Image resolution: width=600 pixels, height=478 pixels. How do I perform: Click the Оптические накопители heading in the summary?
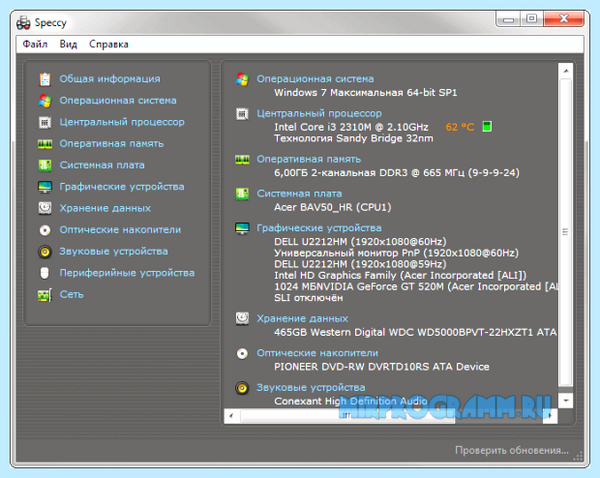tap(317, 353)
